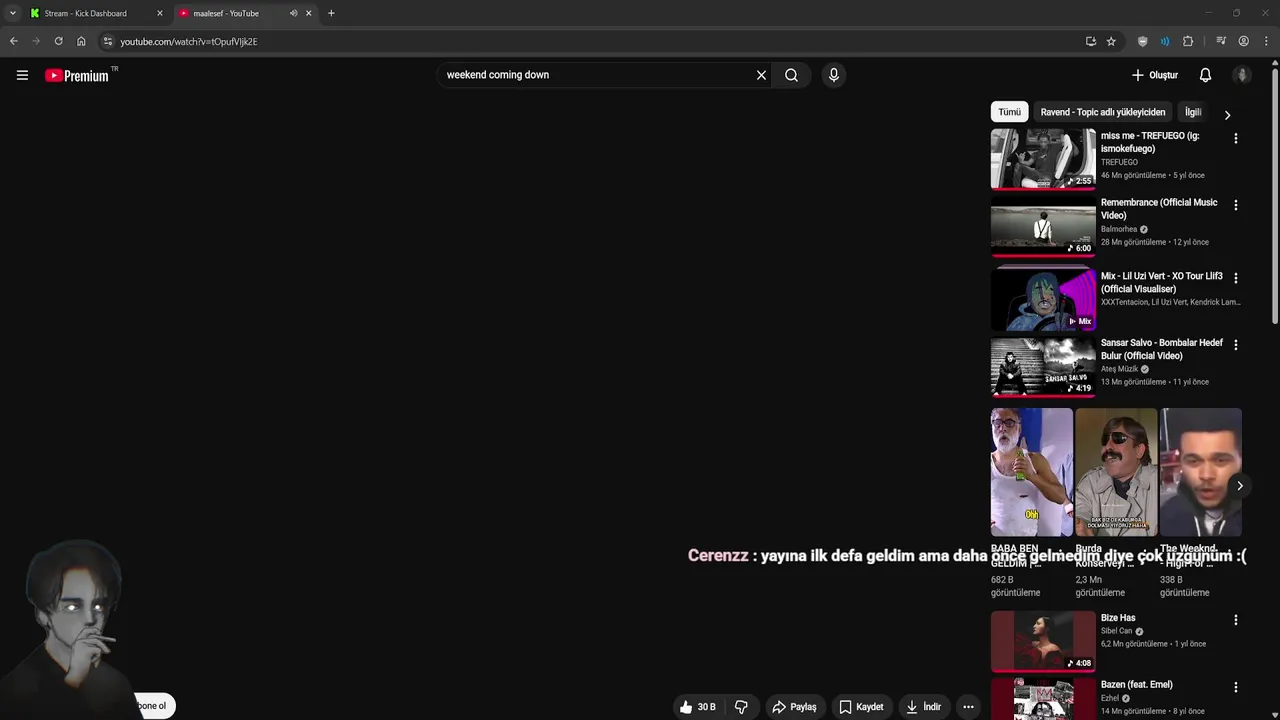Screen dimensions: 1280x720
Task: Open the extensions puzzle icon
Action: pos(1188,41)
